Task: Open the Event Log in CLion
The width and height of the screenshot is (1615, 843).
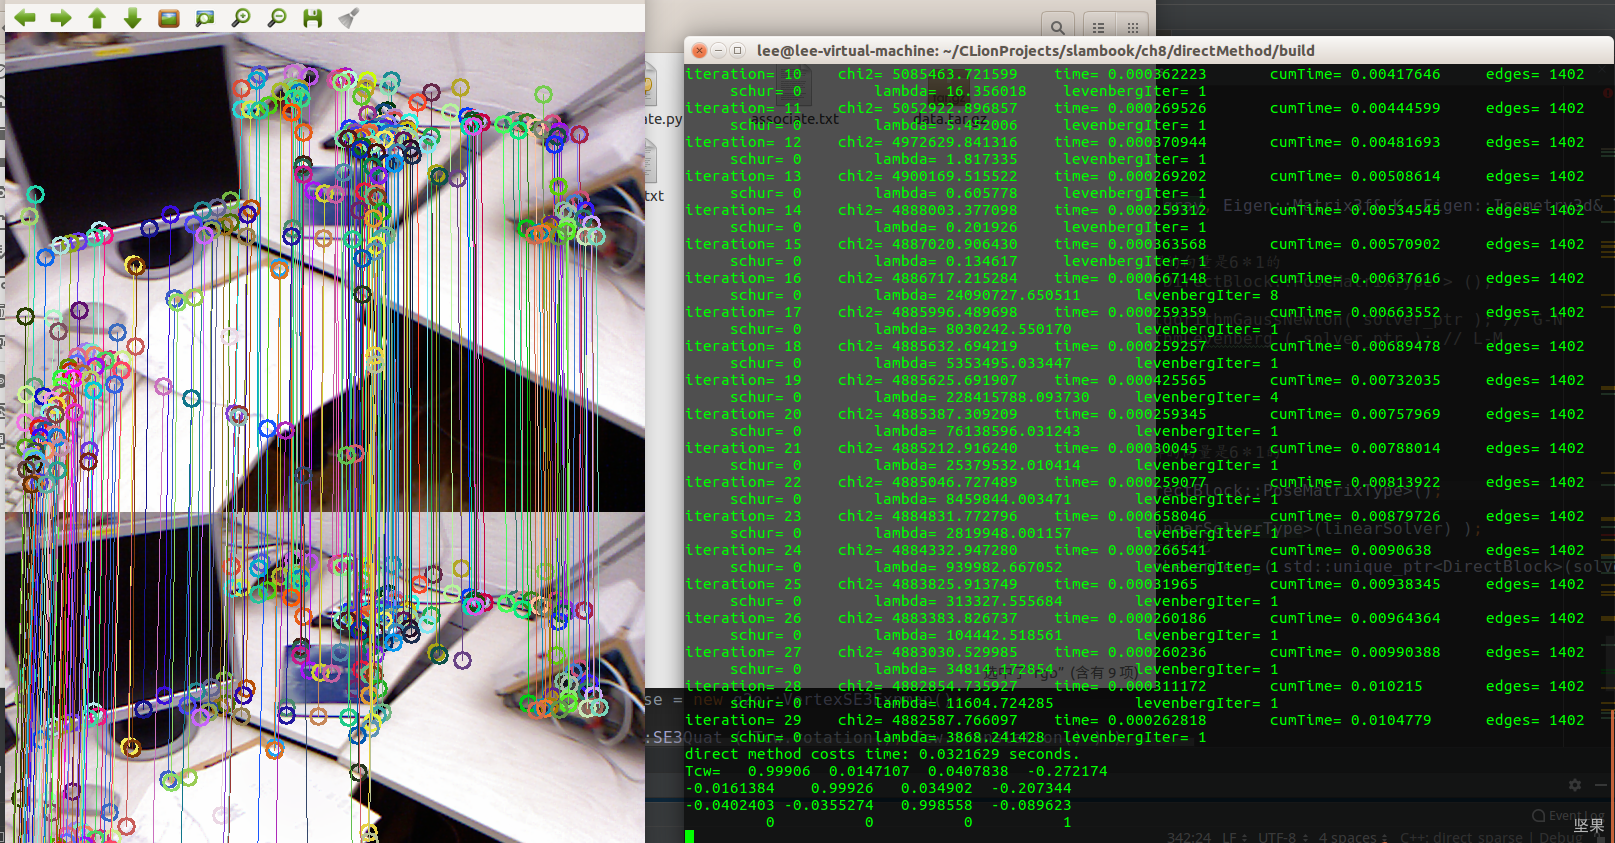Action: tap(1568, 816)
